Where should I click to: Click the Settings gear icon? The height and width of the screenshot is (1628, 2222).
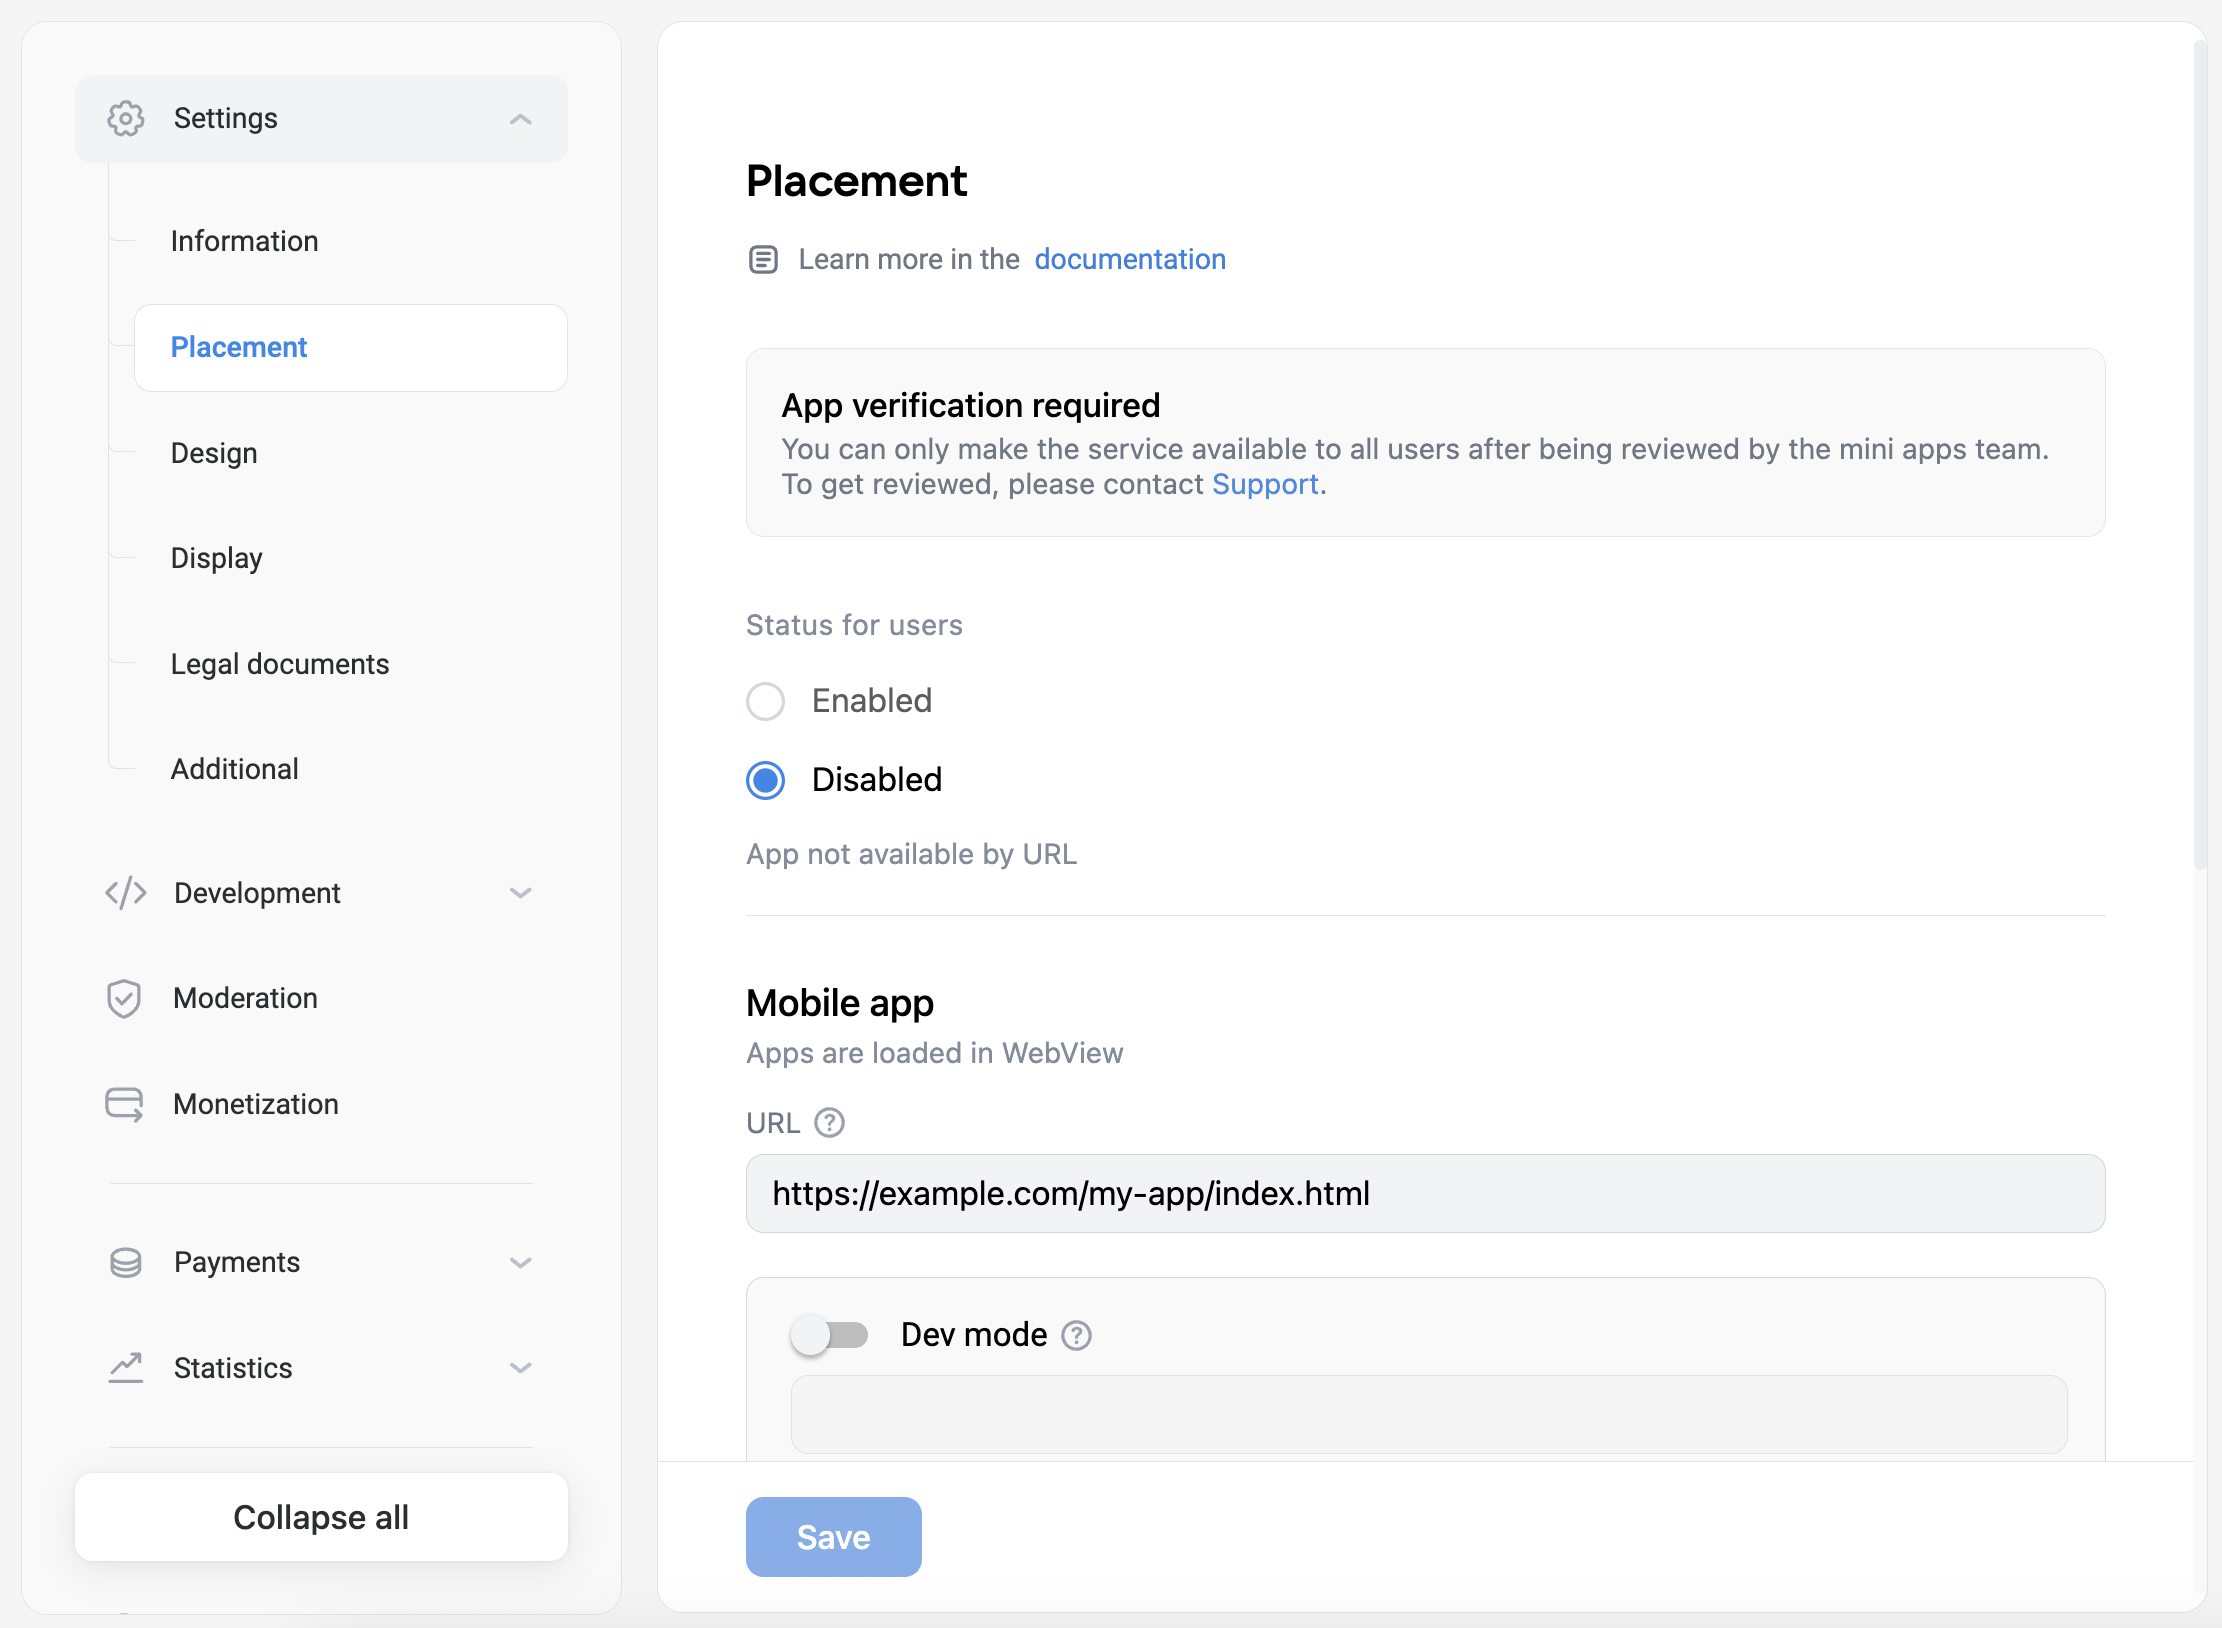coord(126,119)
